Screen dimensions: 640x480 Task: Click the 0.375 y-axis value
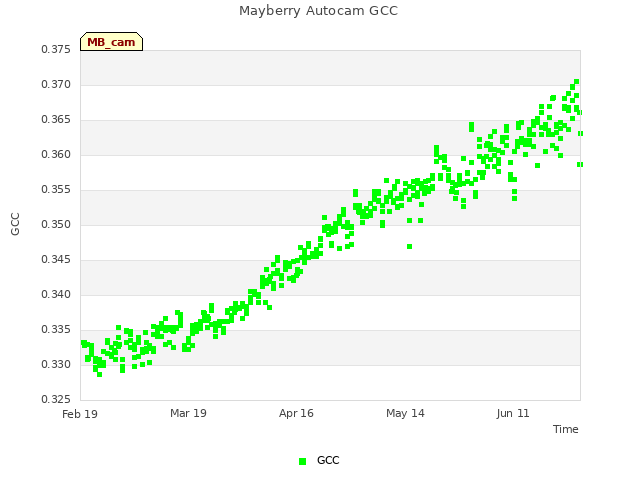[56, 49]
